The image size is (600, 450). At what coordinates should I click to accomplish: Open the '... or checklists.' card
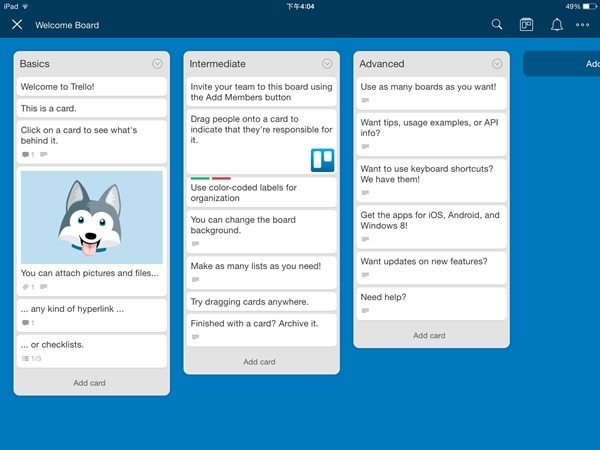(x=91, y=351)
